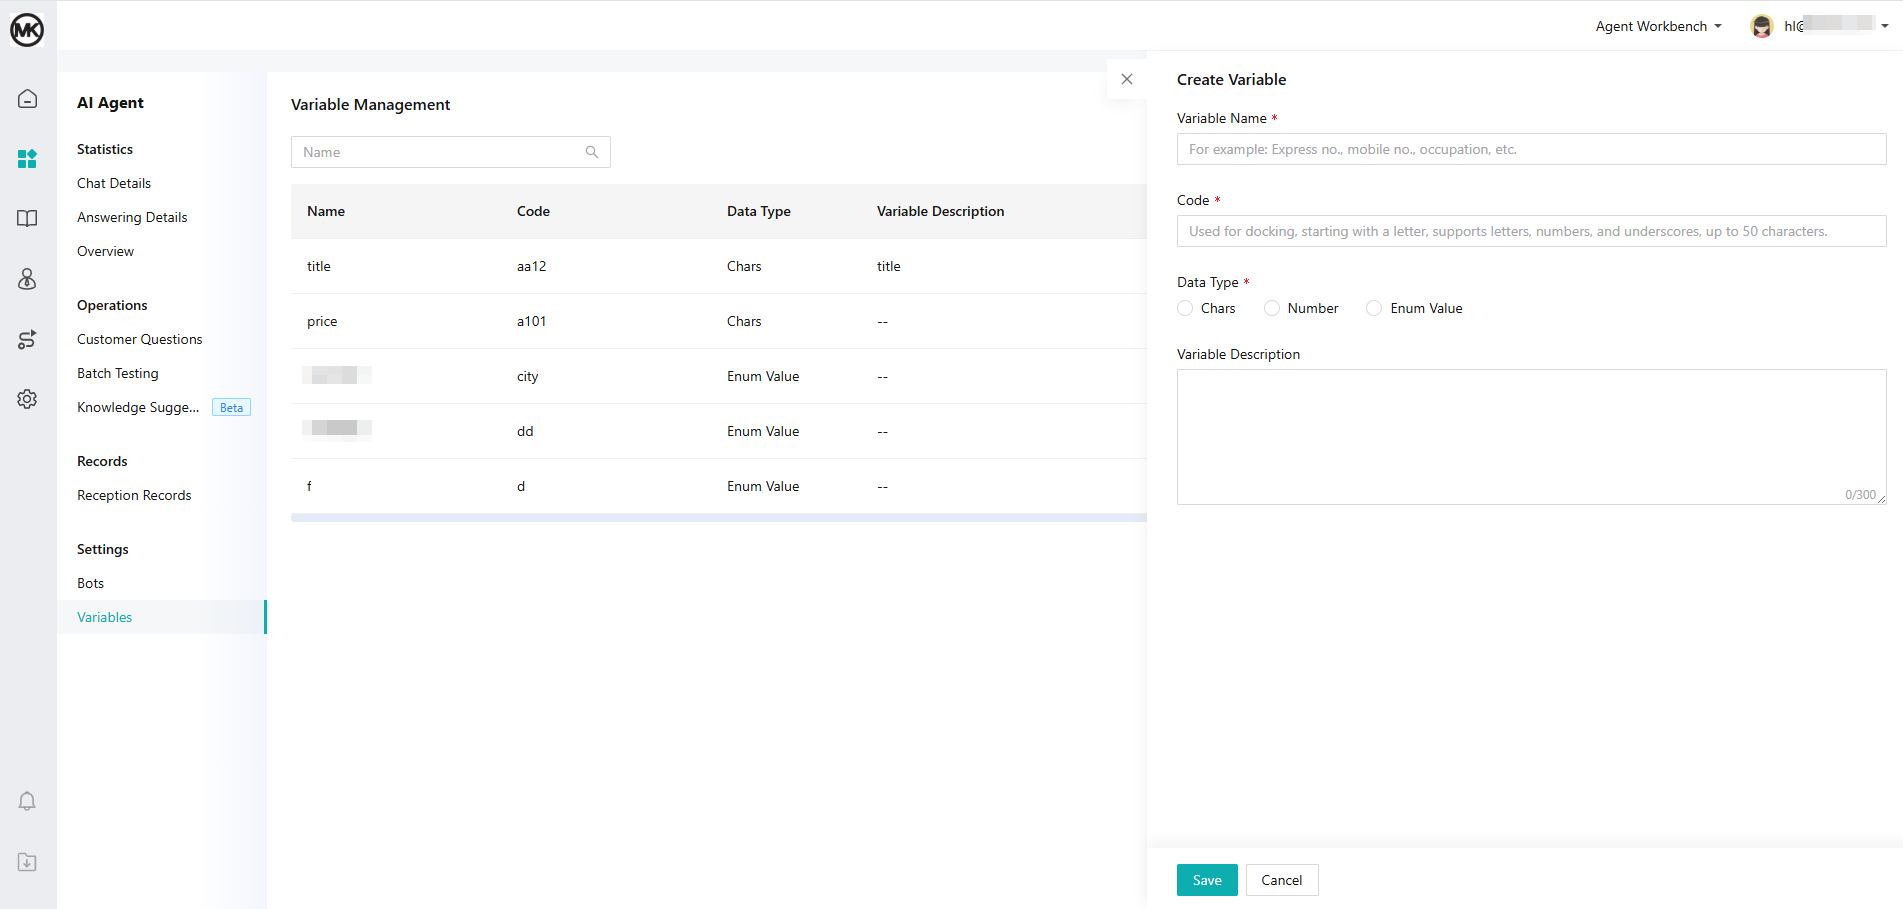The width and height of the screenshot is (1903, 909).
Task: Select Variables in the sidebar
Action: (x=161, y=617)
